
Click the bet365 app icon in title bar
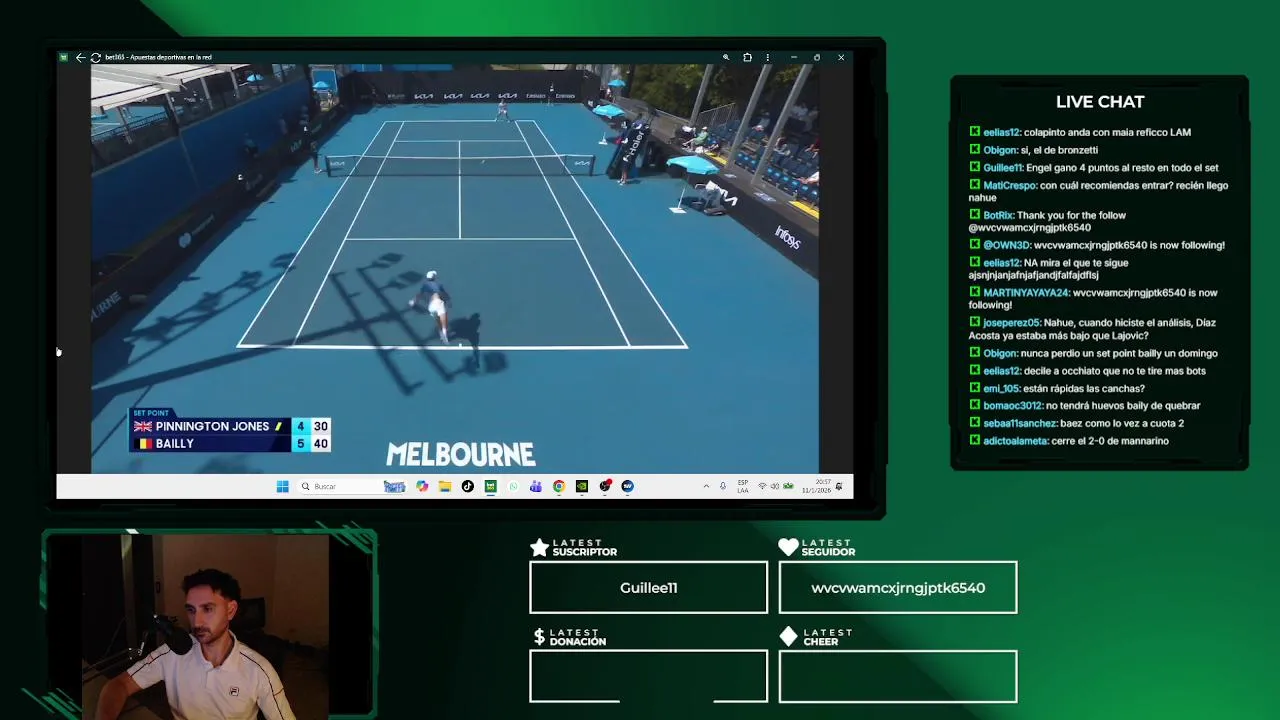64,57
